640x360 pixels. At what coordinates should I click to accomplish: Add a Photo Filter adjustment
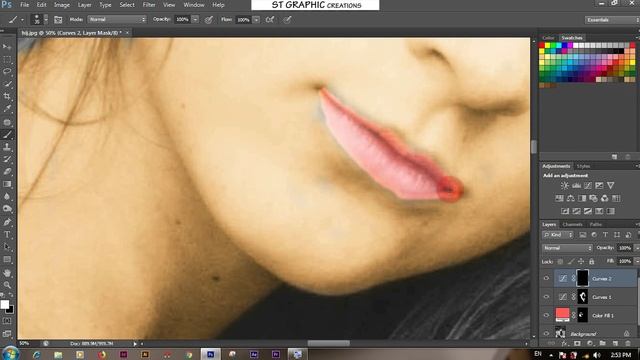pos(593,198)
